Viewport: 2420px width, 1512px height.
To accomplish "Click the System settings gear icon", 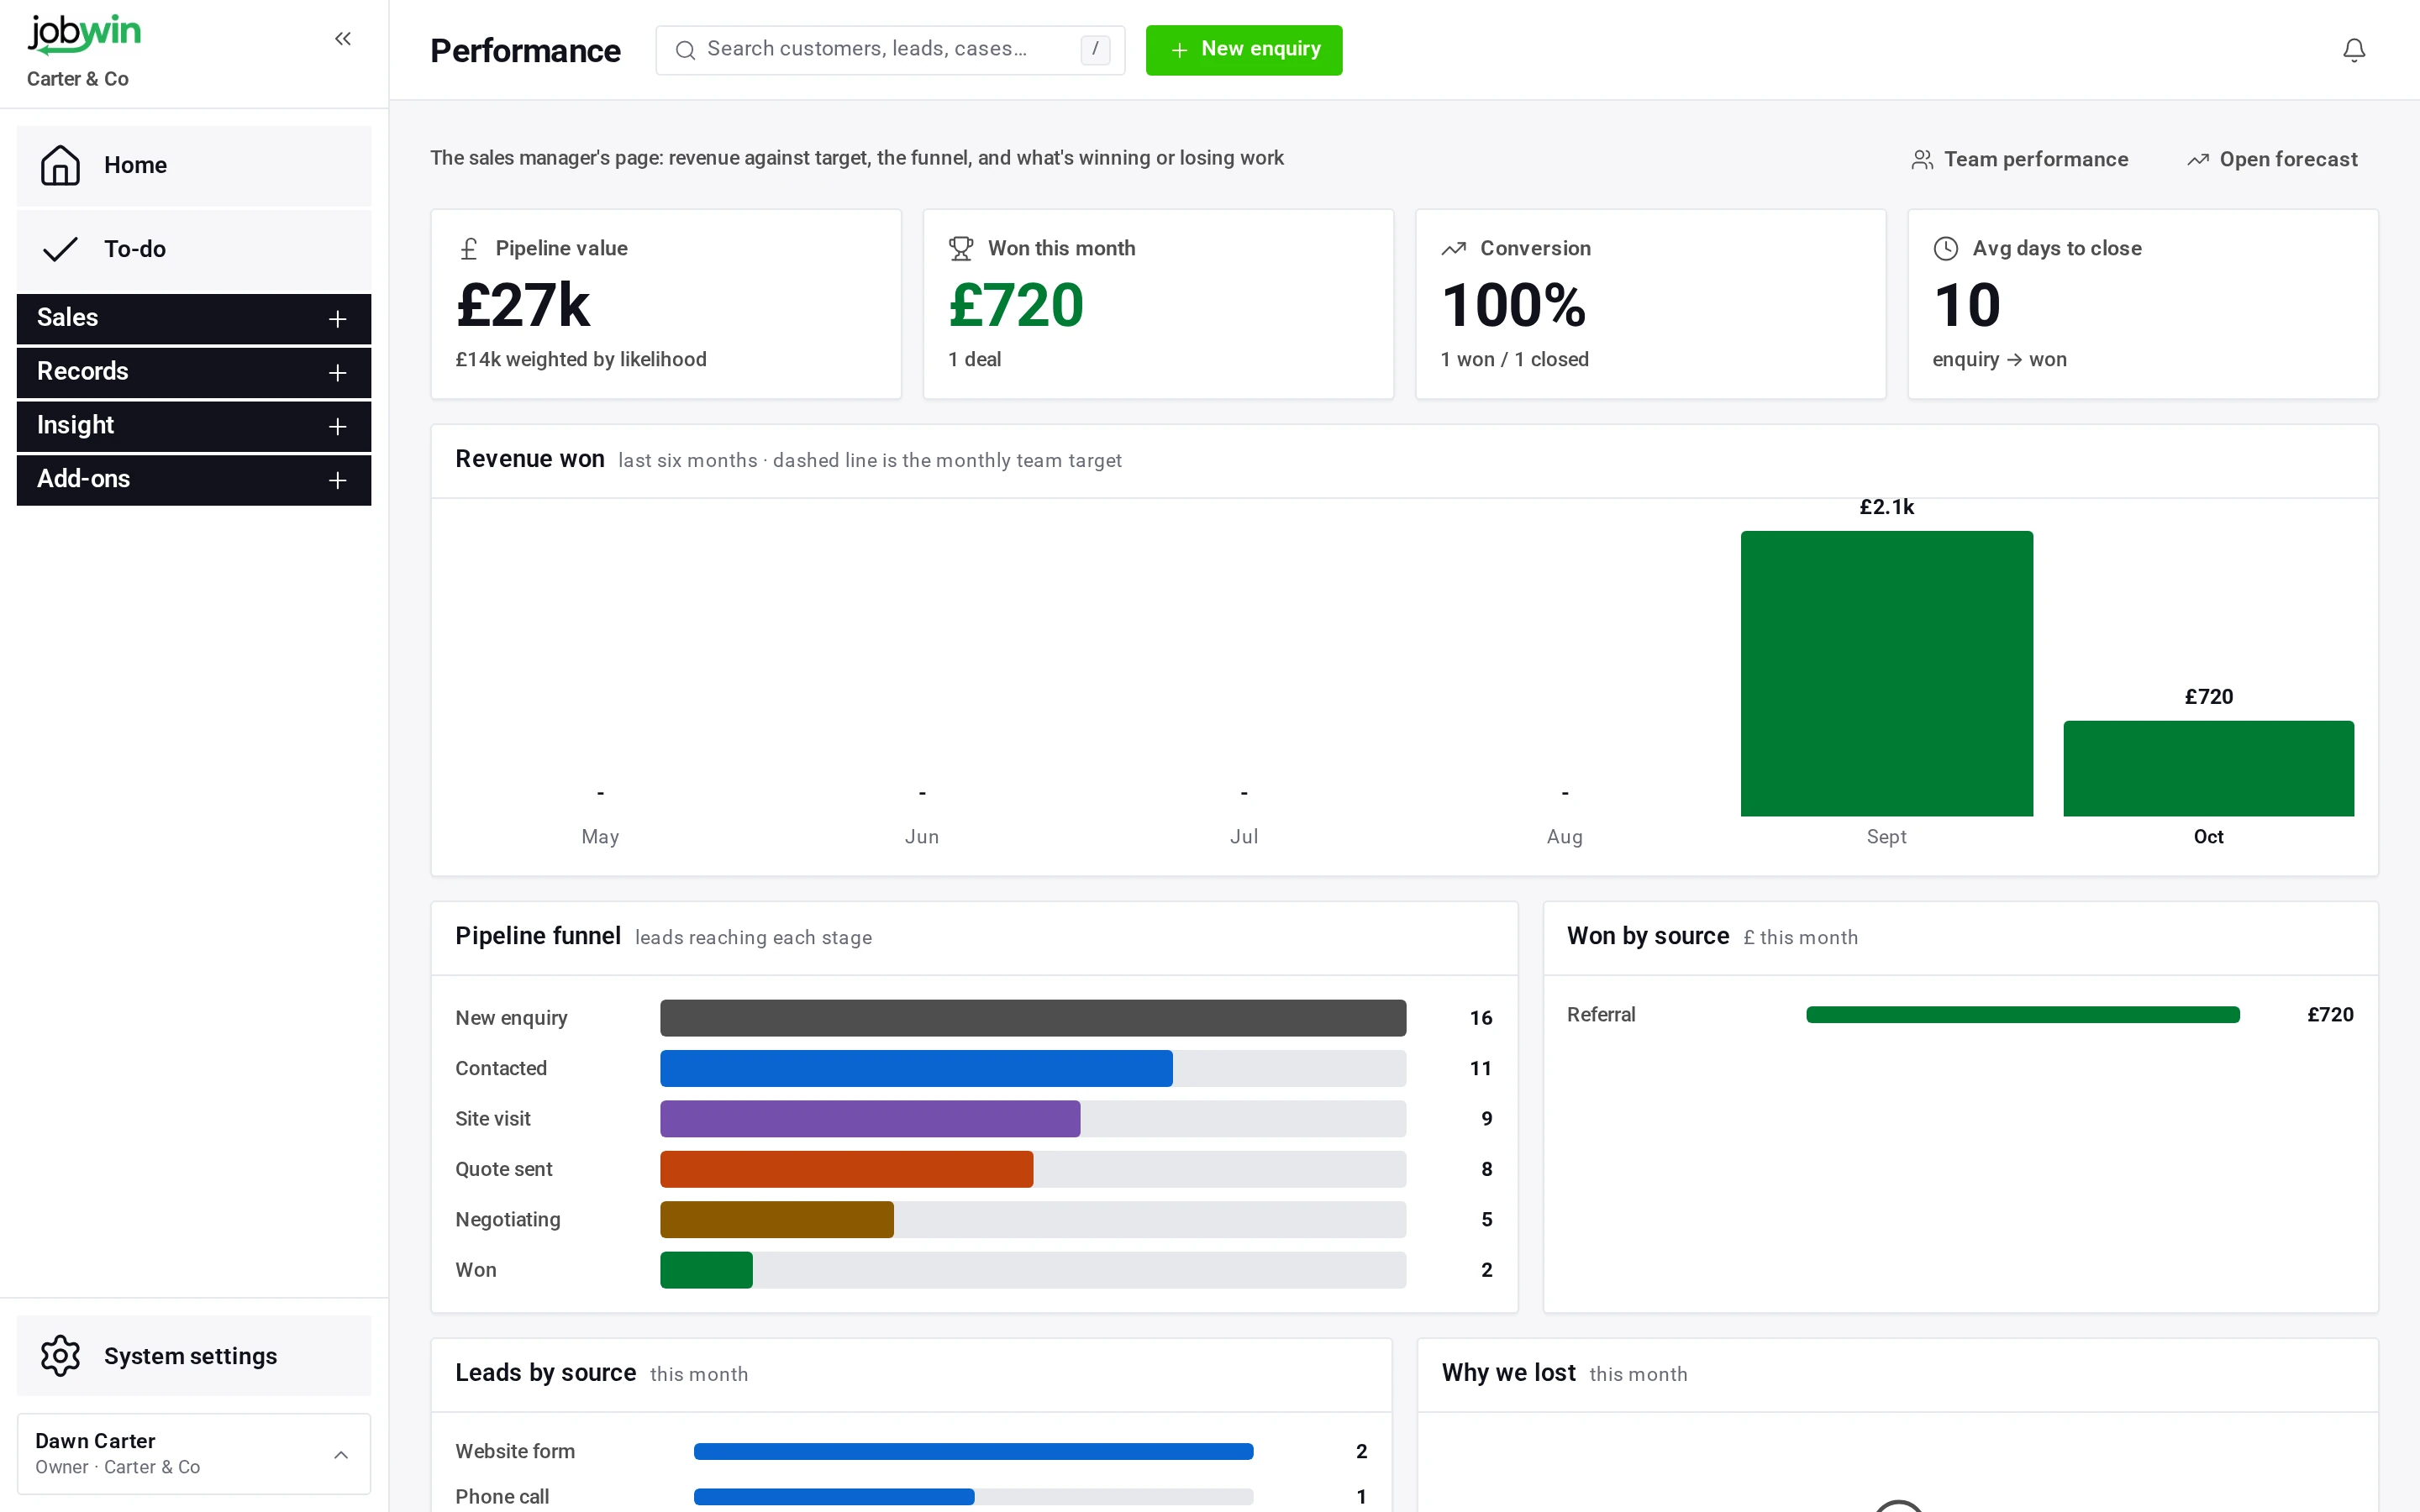I will [x=60, y=1355].
